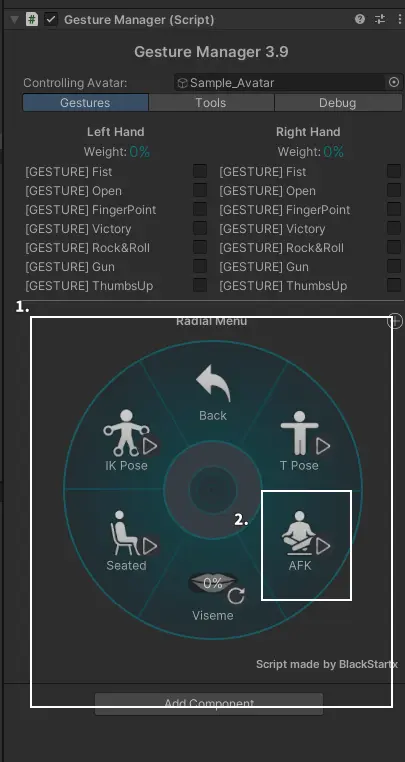Enable Left Hand Gun gesture checkbox
This screenshot has height=762, width=405.
pyautogui.click(x=200, y=266)
